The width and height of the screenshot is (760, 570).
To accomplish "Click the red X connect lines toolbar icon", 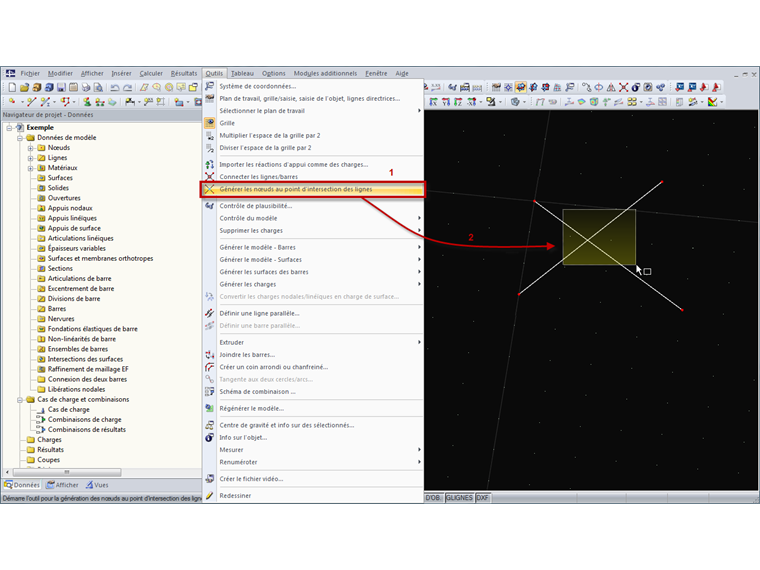I will [x=624, y=87].
